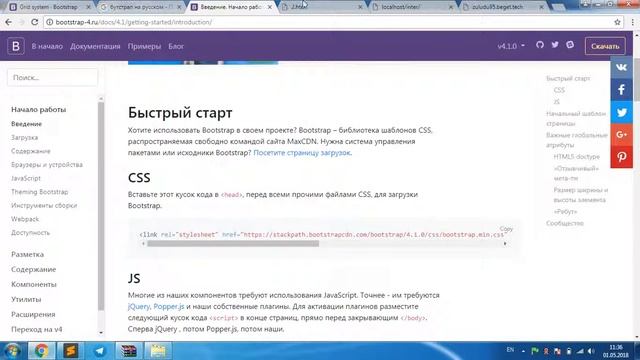Open the Popper.js link
Viewport: 640px width, 360px height.
click(169, 306)
